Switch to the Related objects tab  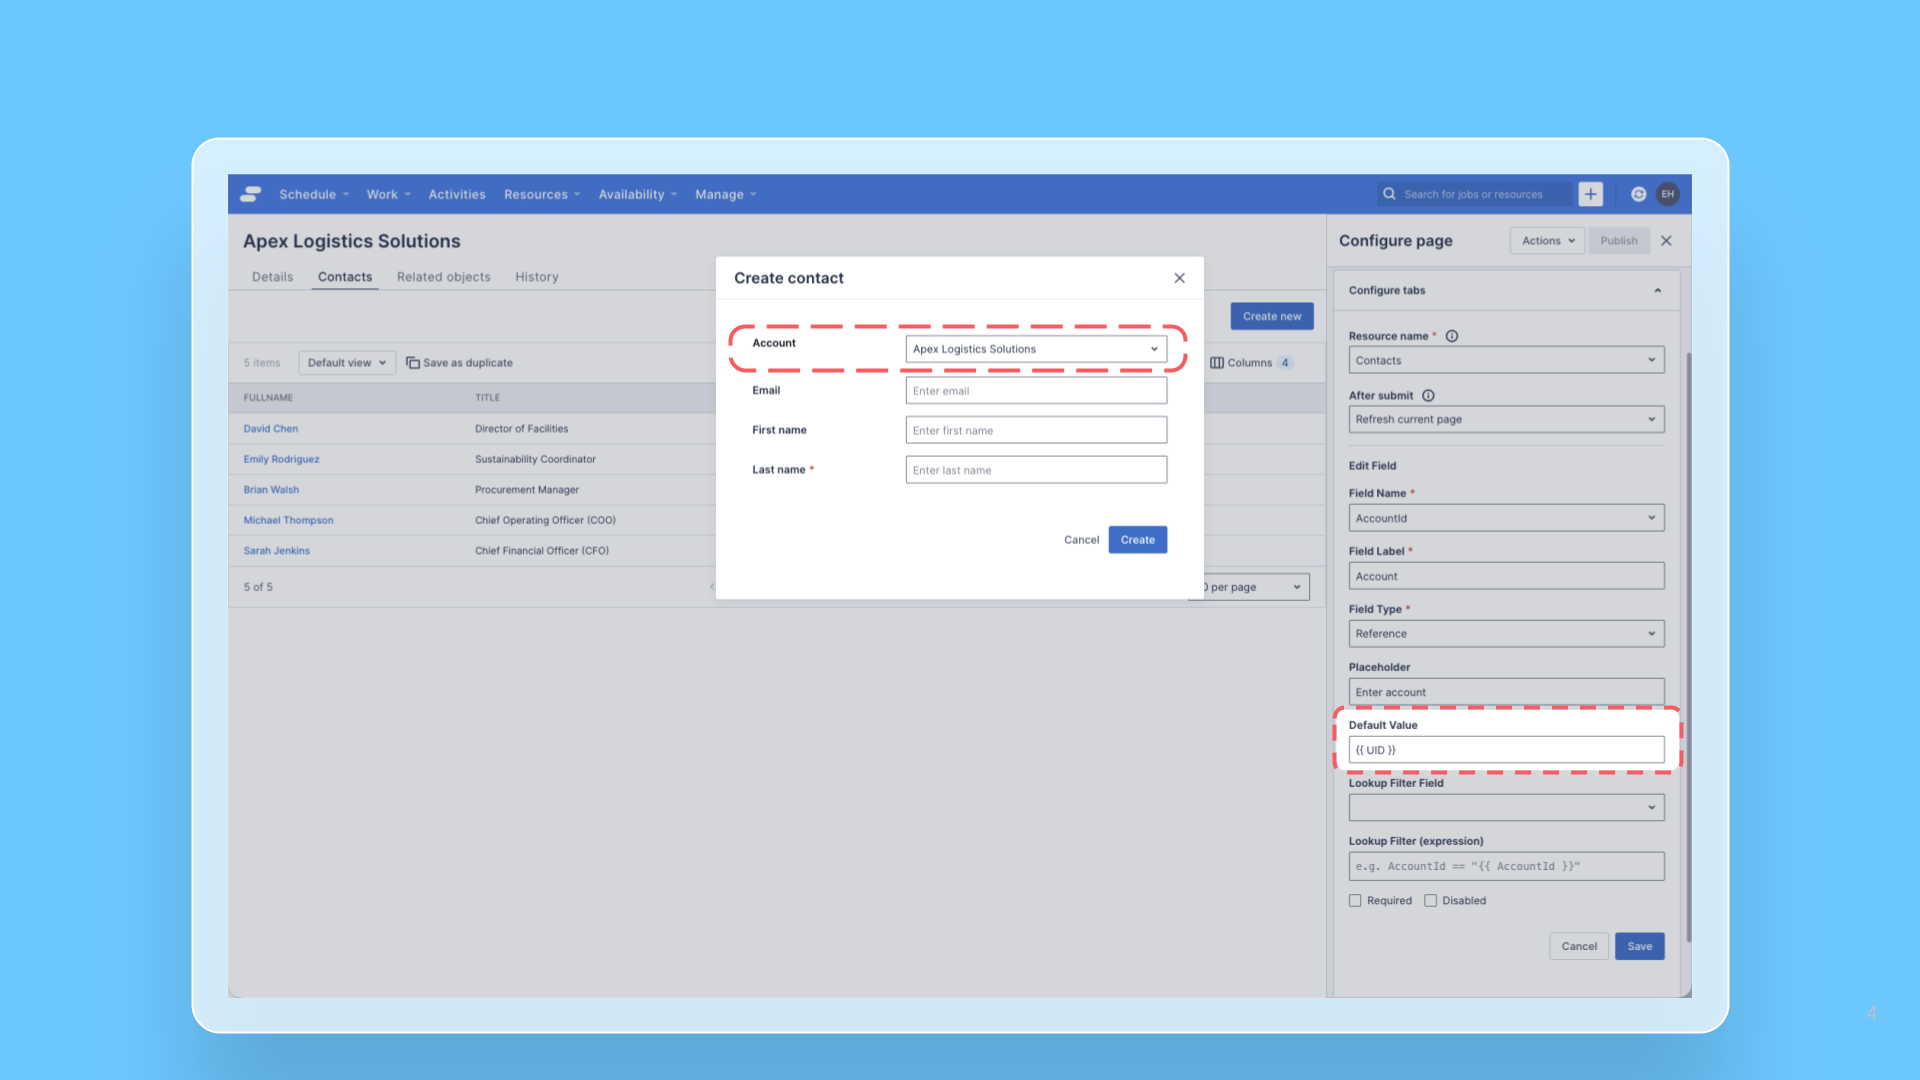coord(443,277)
